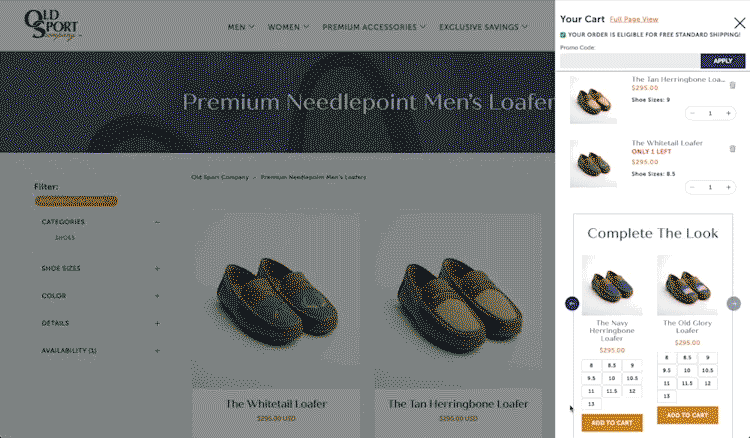Open the Premium Accessories menu
The width and height of the screenshot is (750, 438).
(374, 27)
